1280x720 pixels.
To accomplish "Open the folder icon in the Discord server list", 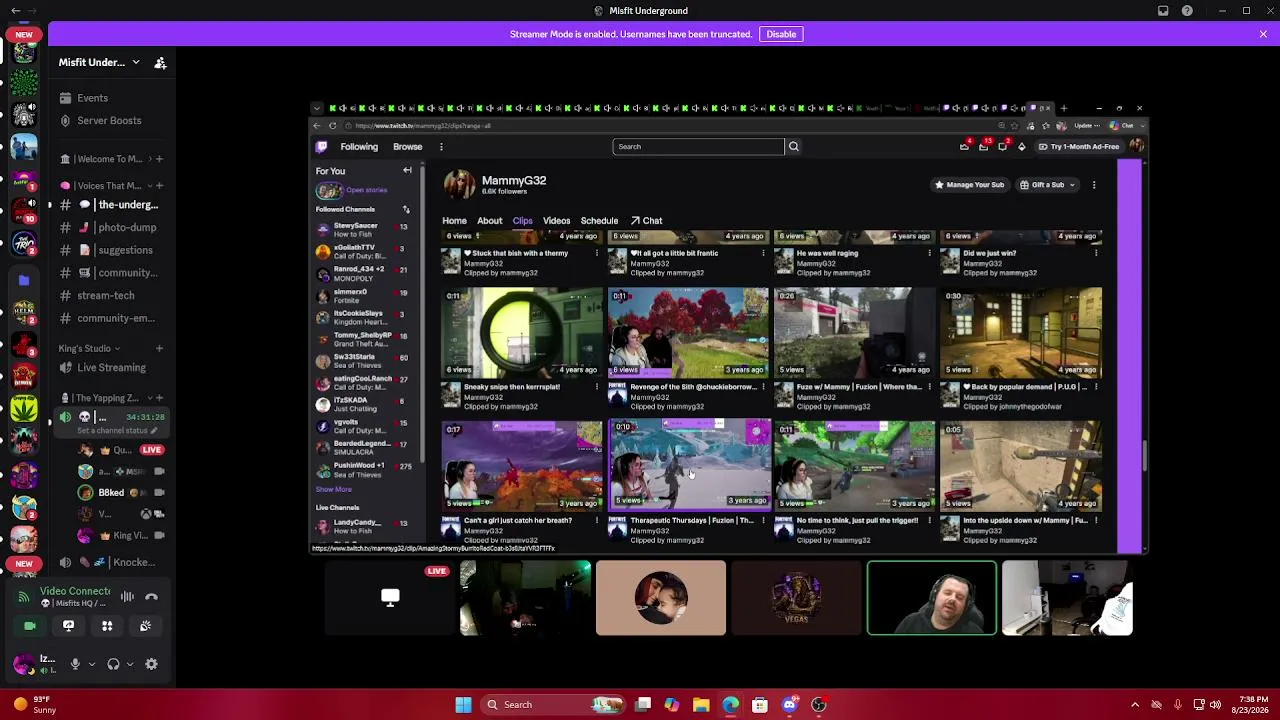I will click(x=24, y=281).
